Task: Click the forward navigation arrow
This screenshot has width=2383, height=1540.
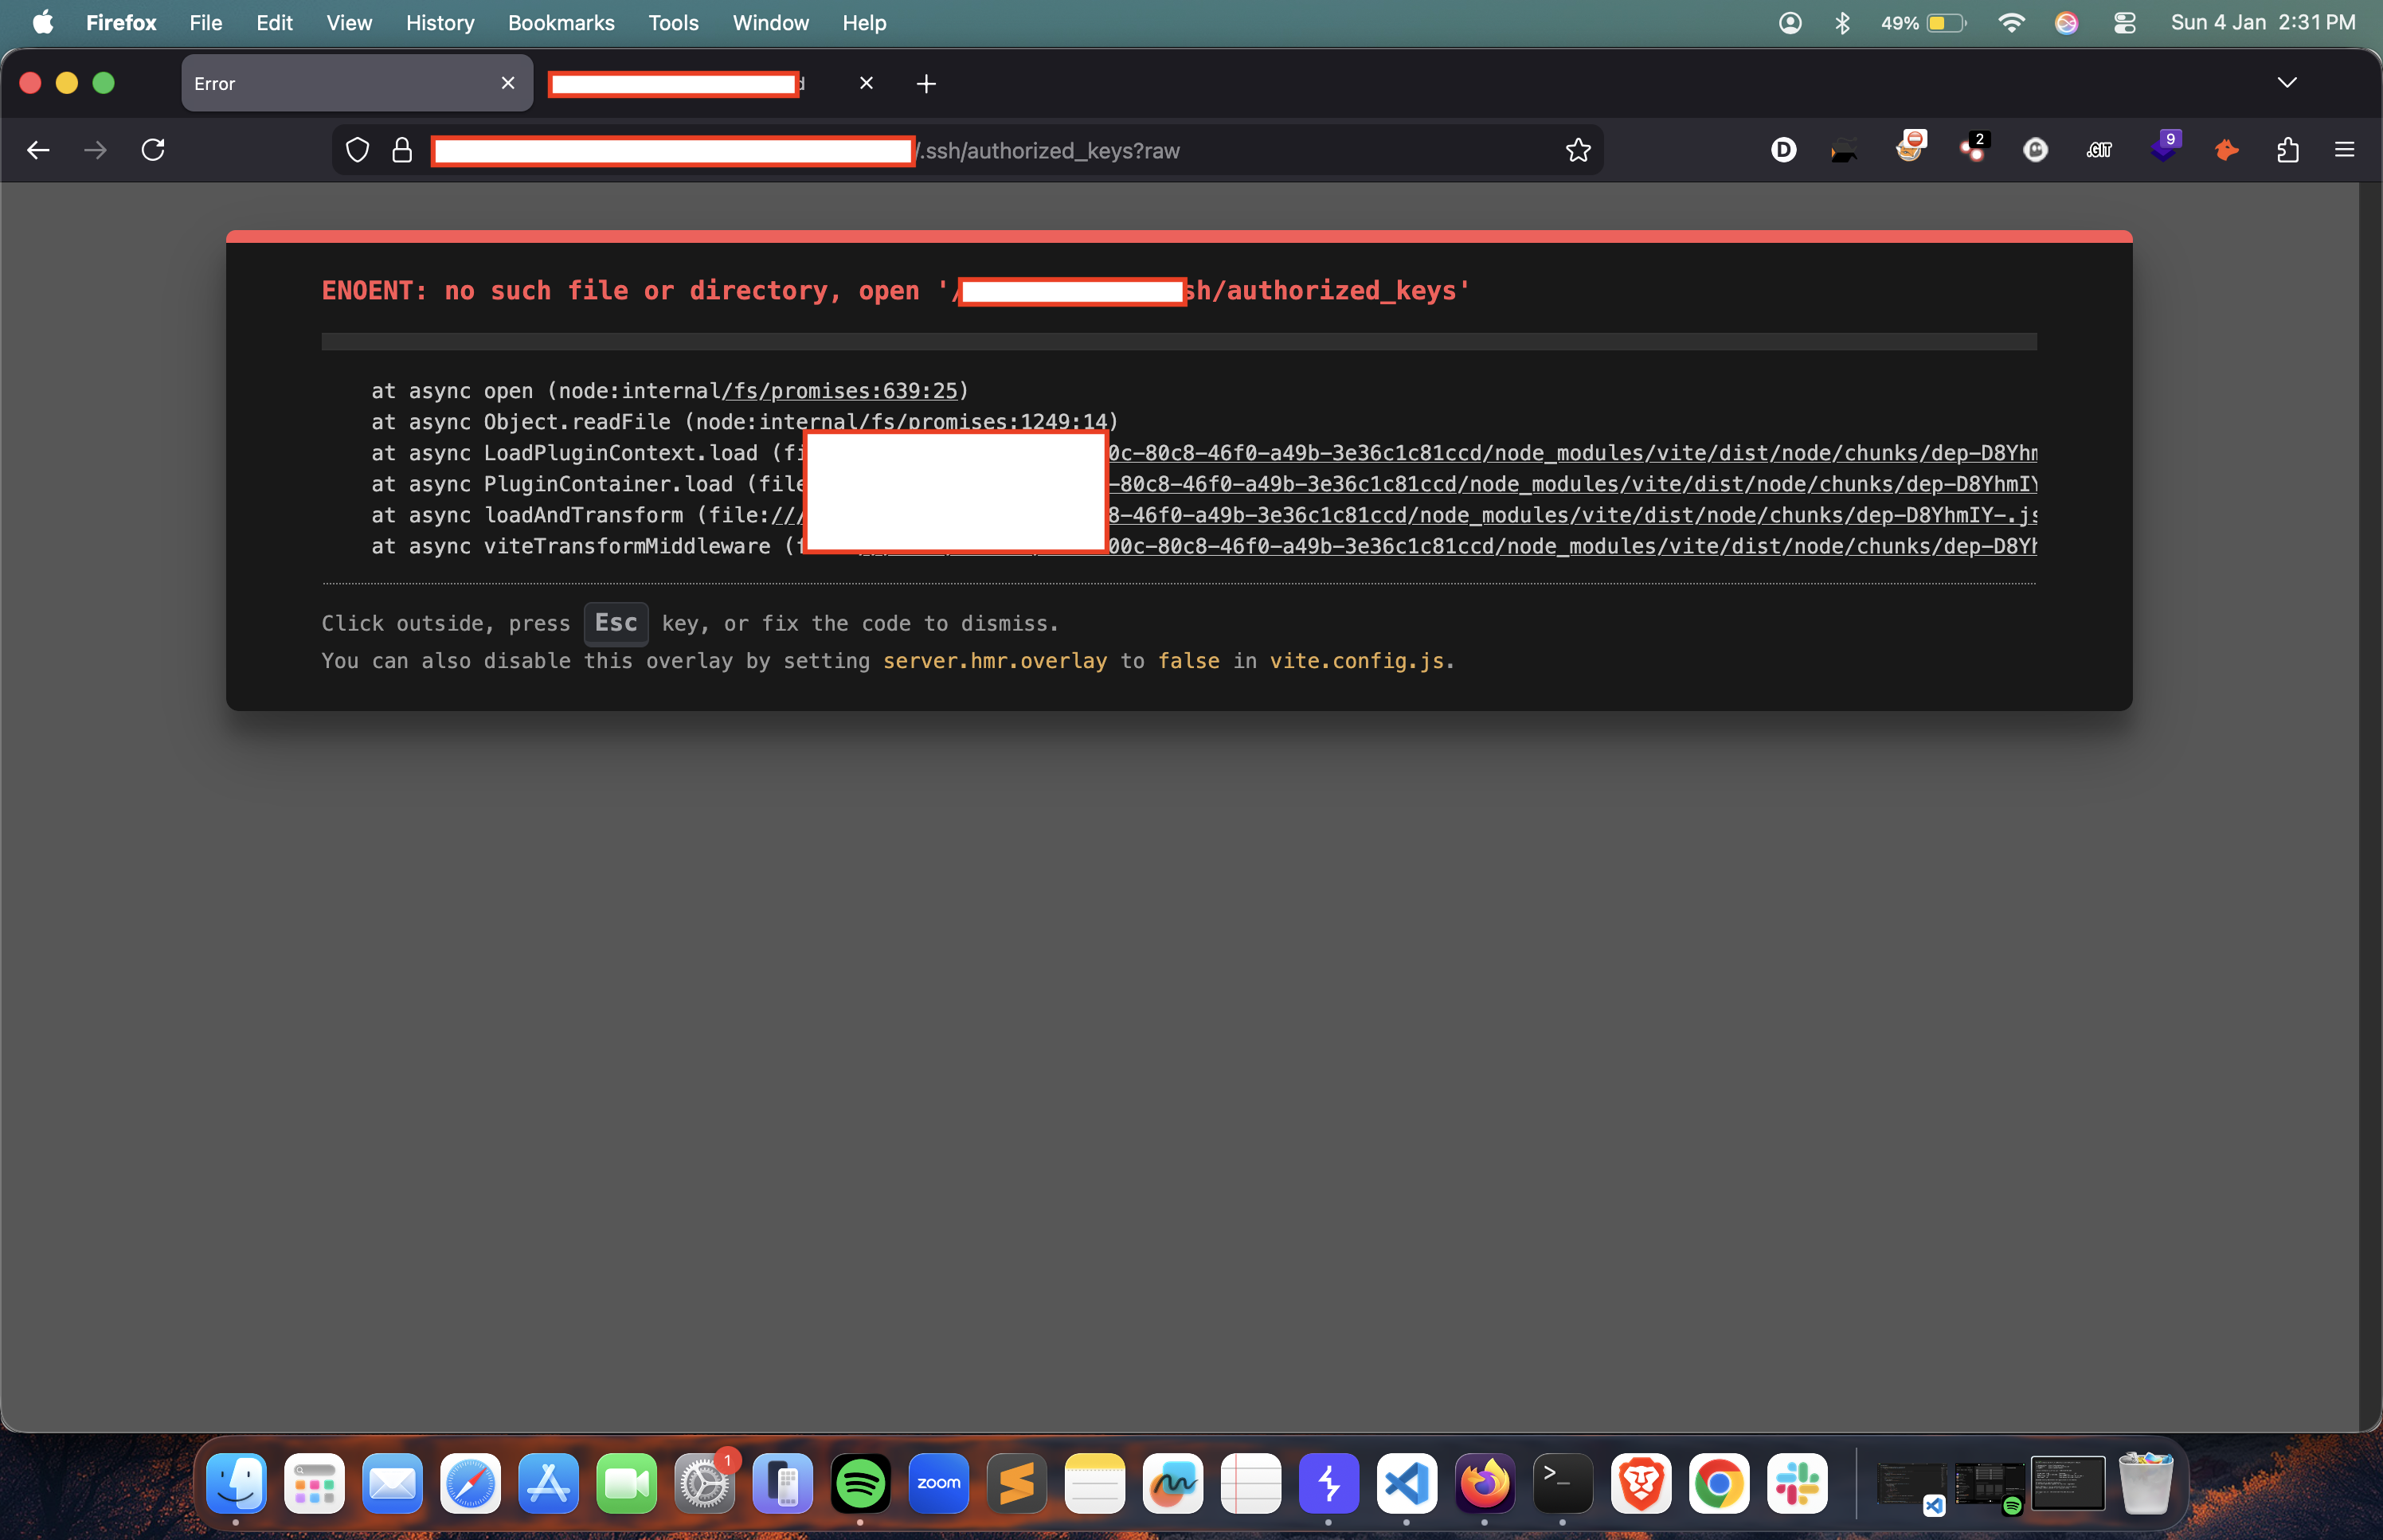Action: coord(95,150)
